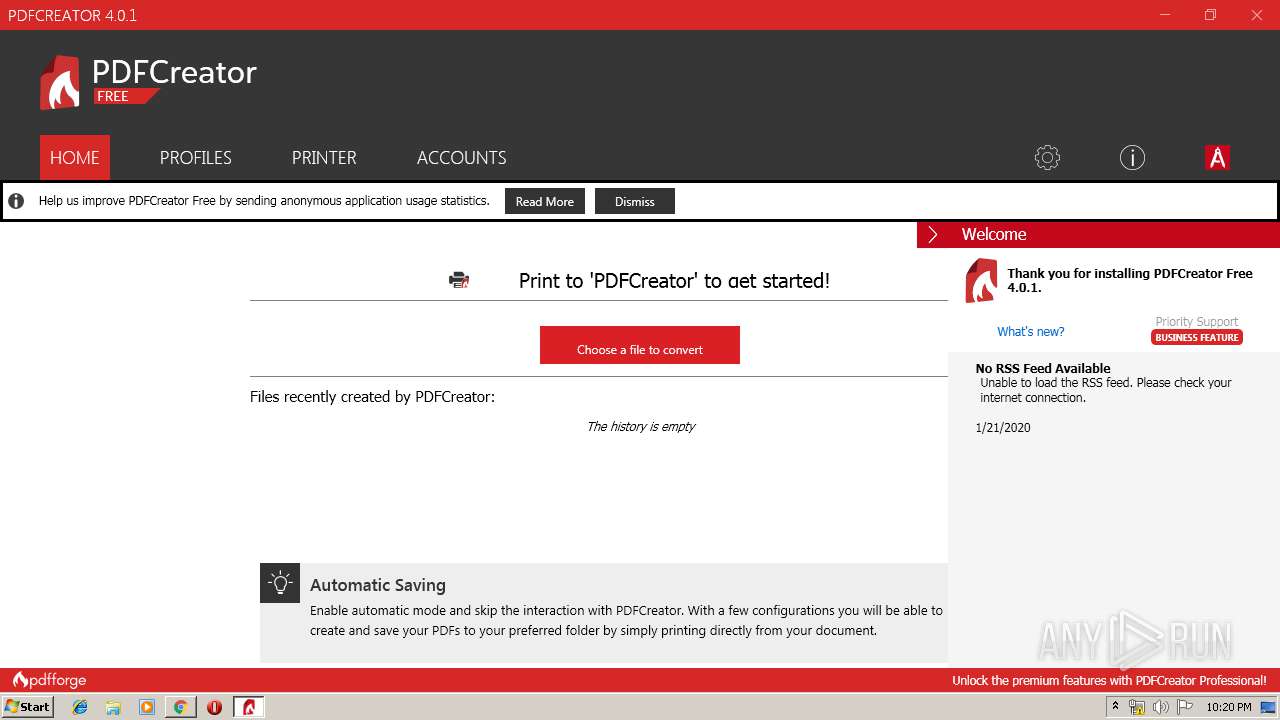Screen dimensions: 1280x720
Task: Open the What's new? link
Action: pyautogui.click(x=1031, y=332)
